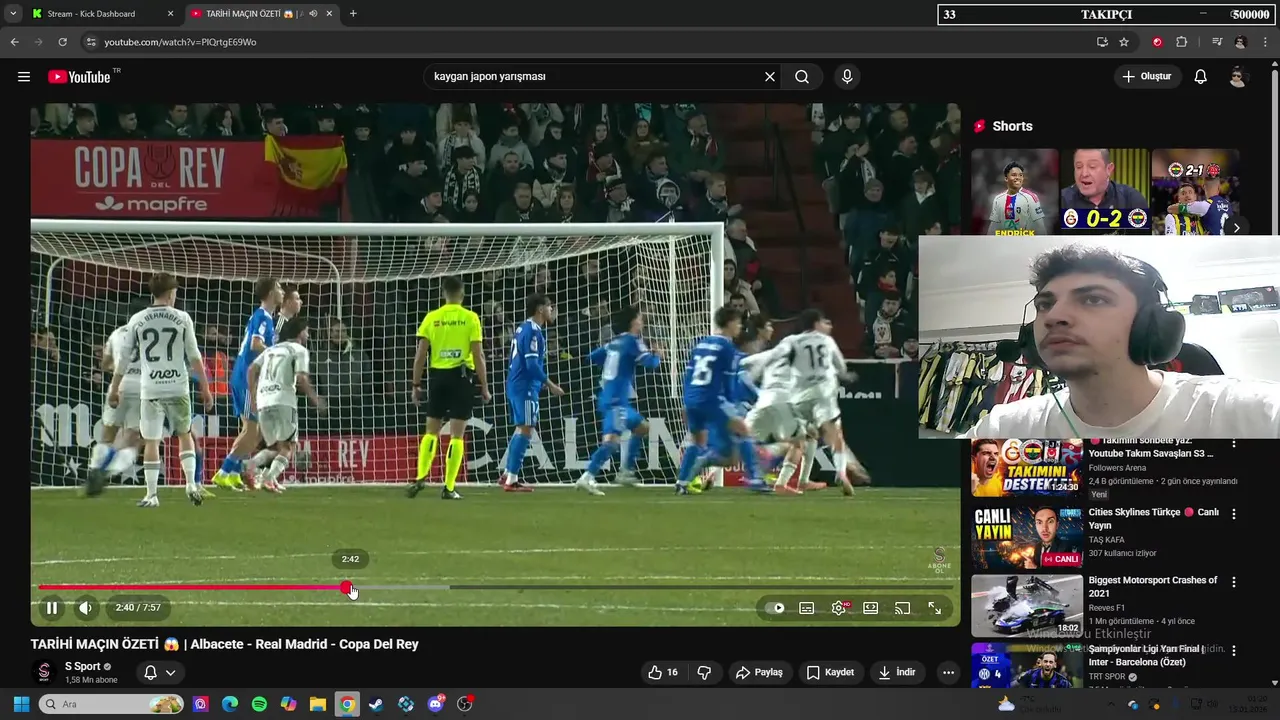Open more actions three-dot menu below video
The image size is (1280, 720).
948,673
